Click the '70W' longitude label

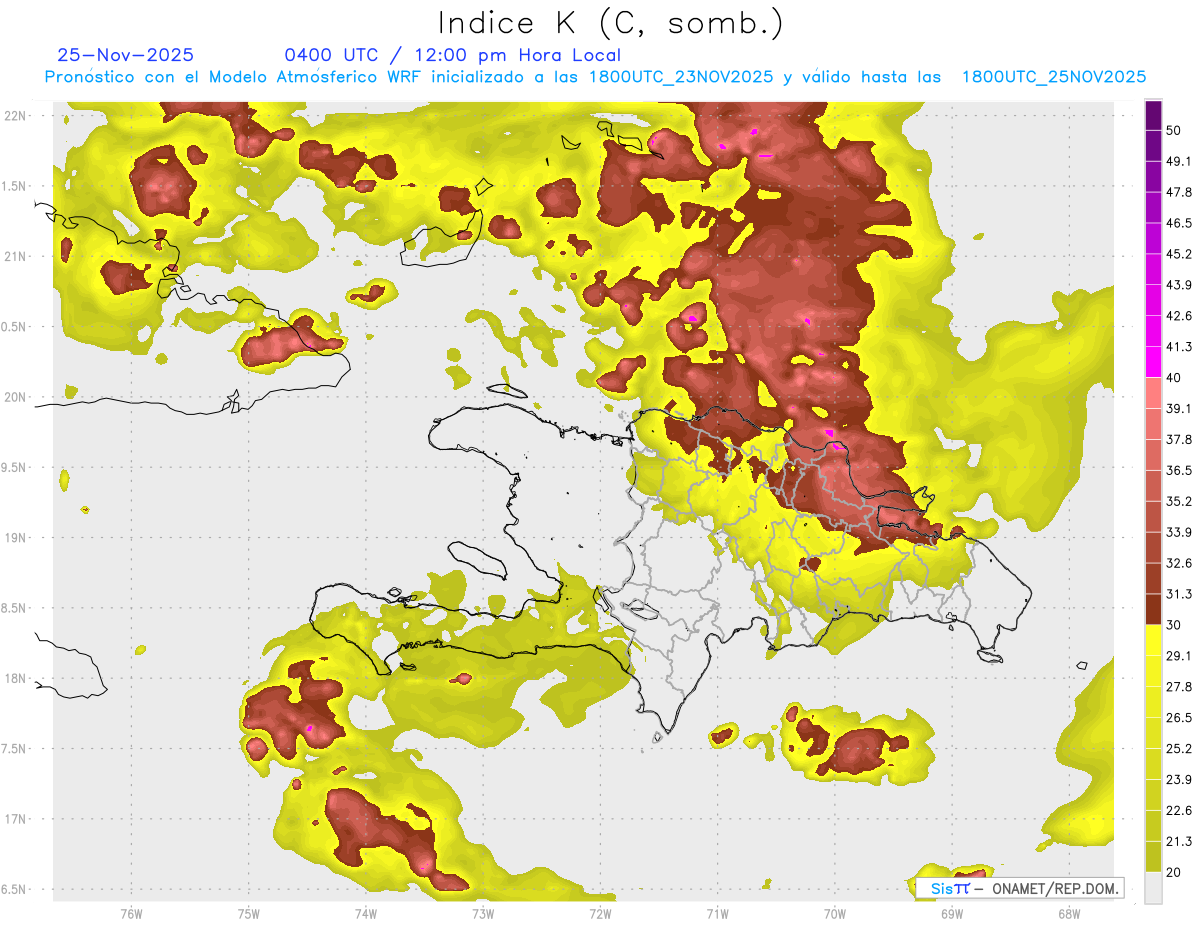click(835, 914)
